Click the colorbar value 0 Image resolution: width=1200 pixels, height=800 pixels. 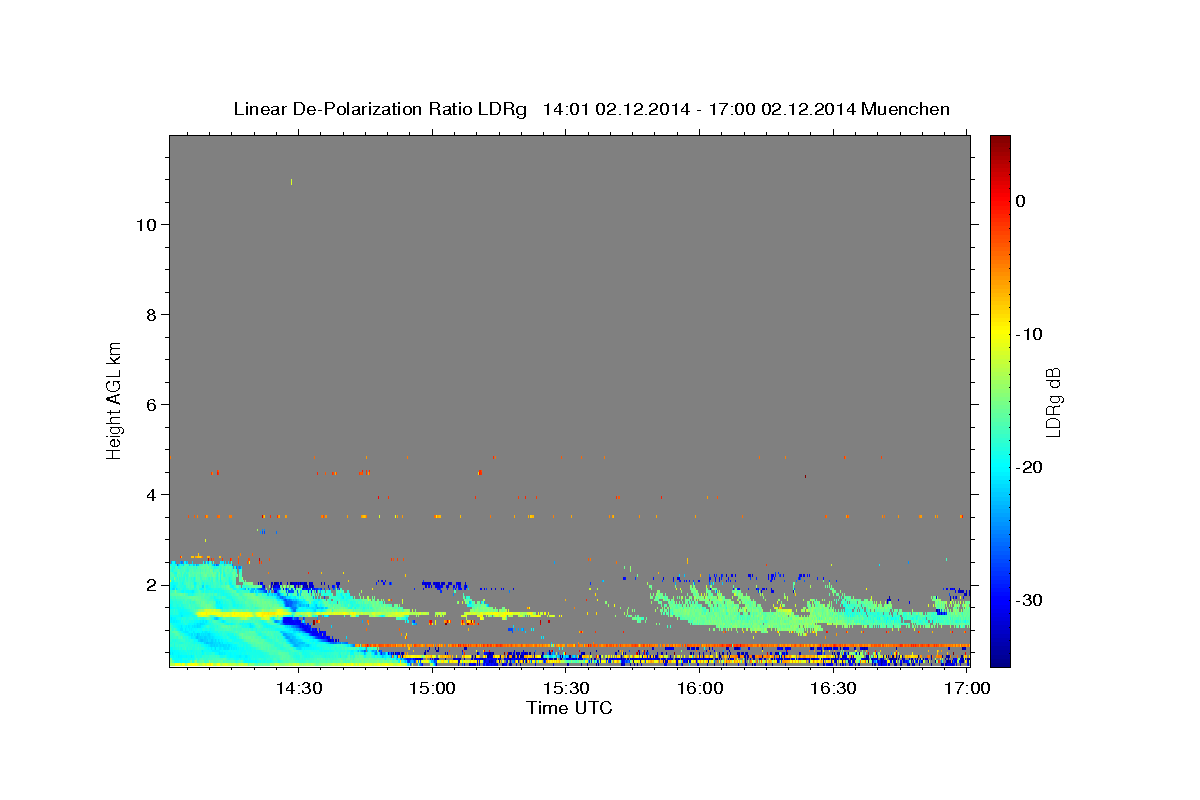tap(1021, 201)
